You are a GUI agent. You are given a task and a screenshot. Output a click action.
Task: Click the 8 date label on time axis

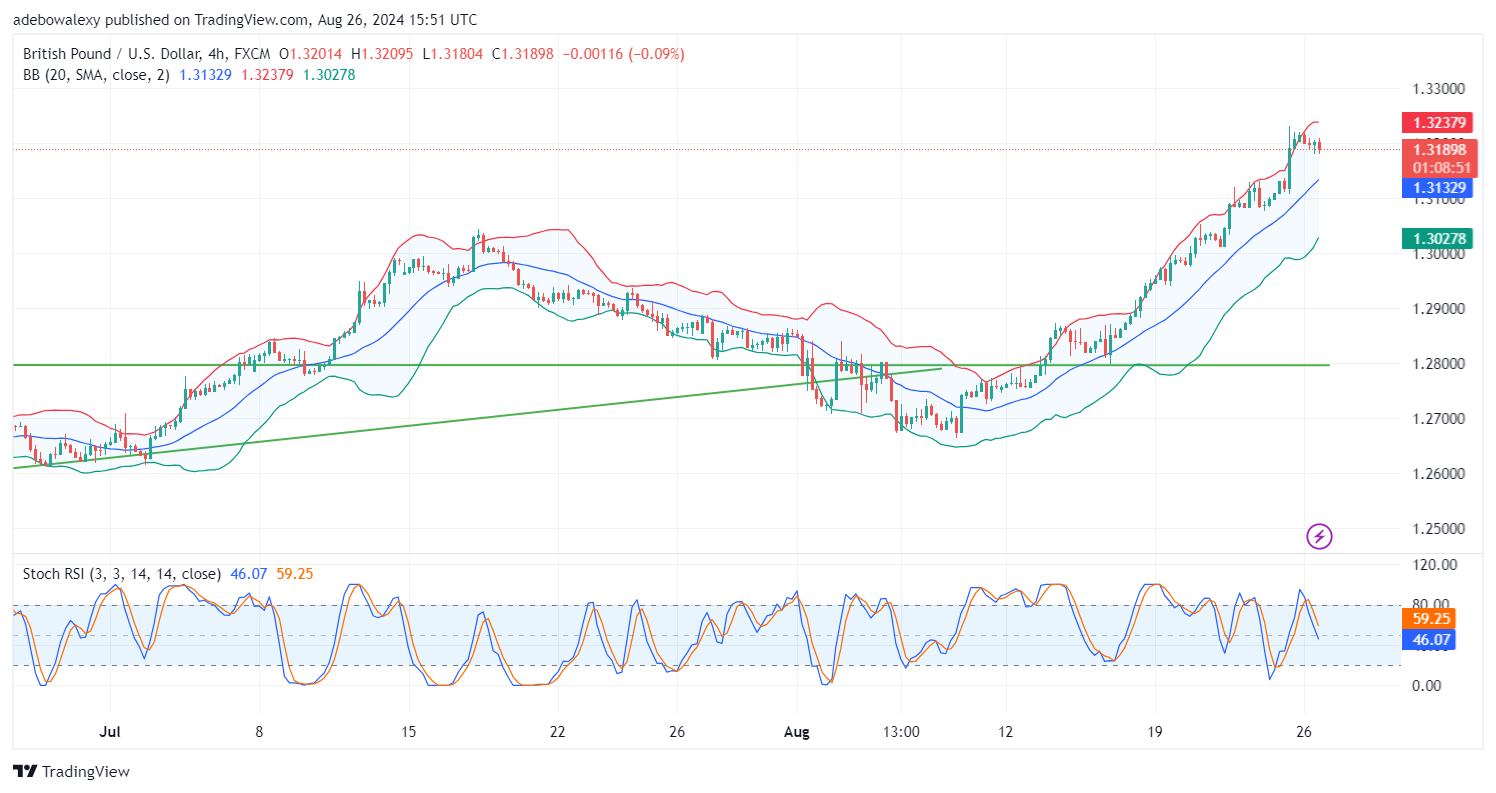click(259, 732)
